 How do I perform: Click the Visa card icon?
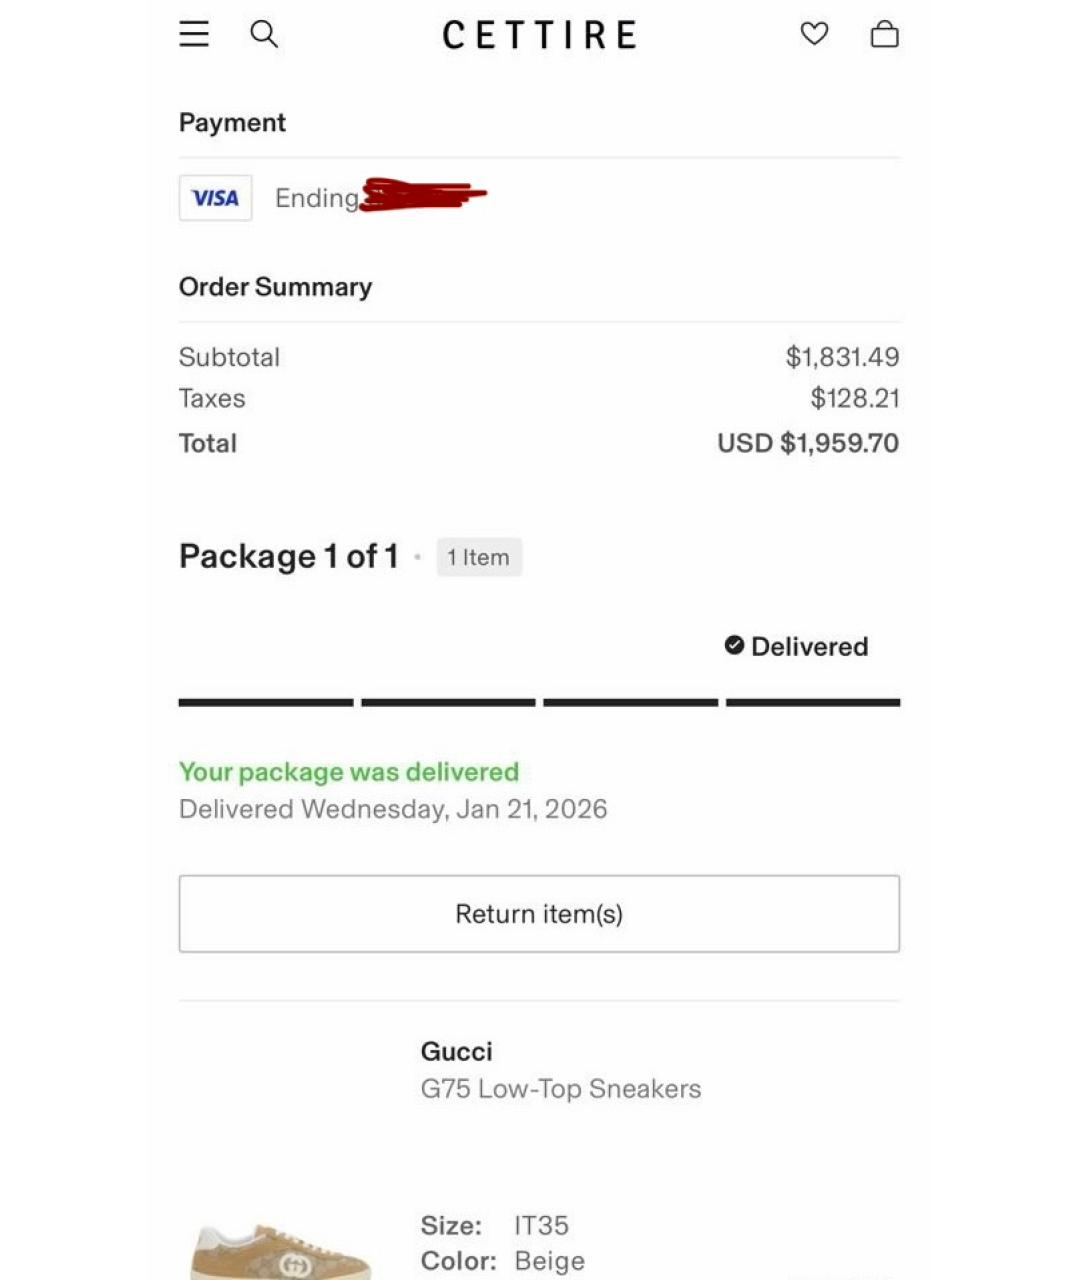215,198
